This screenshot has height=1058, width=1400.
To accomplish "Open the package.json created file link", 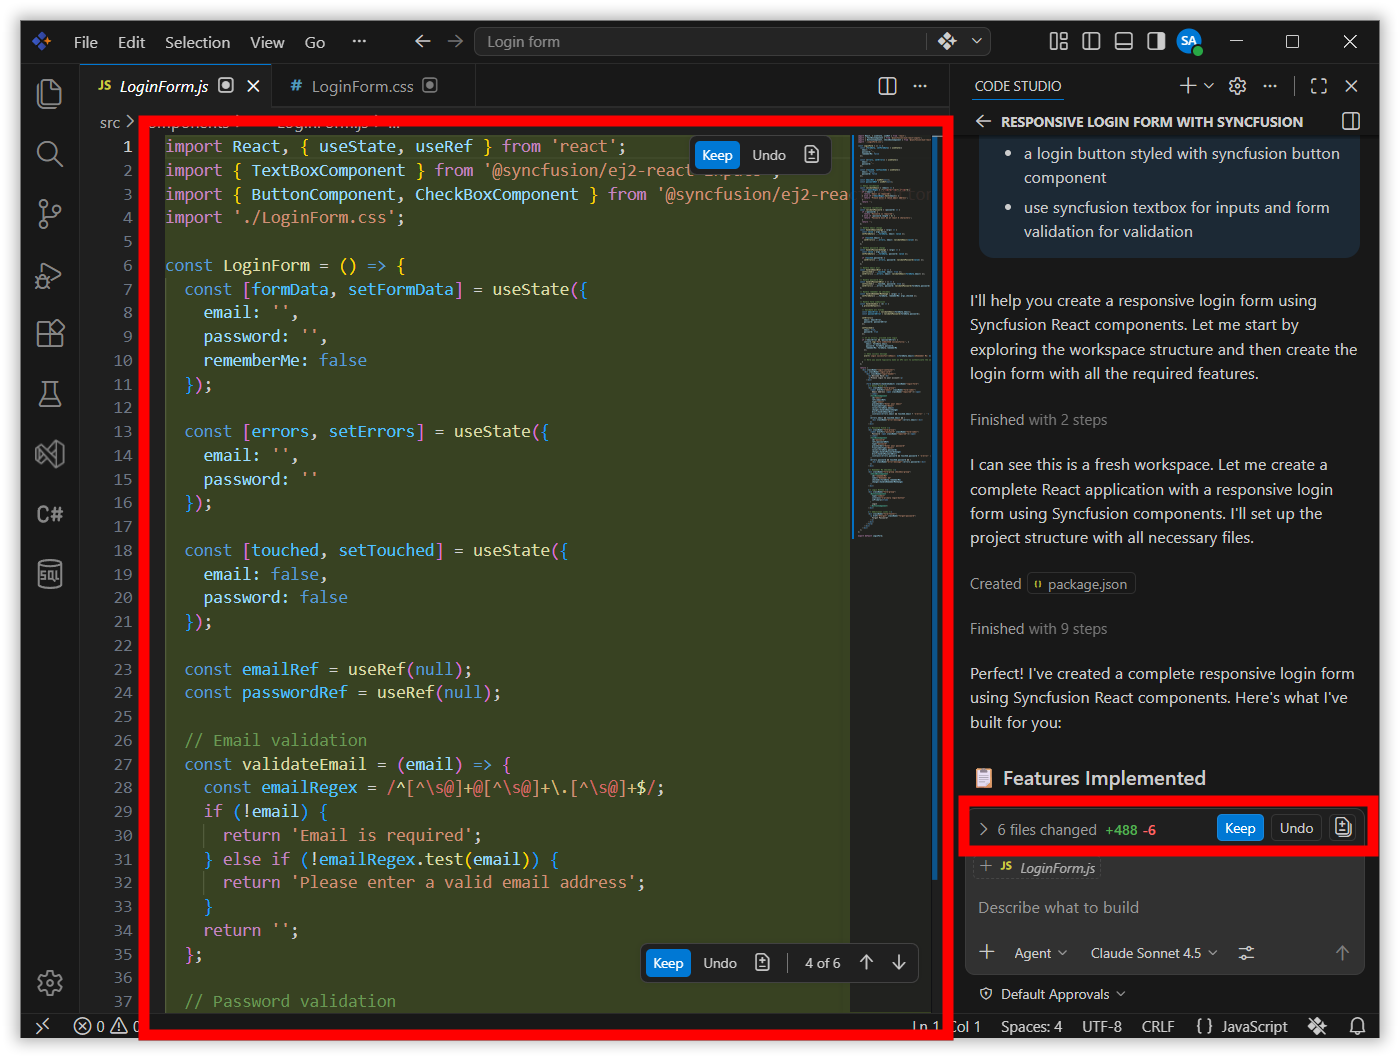I will coord(1081,584).
